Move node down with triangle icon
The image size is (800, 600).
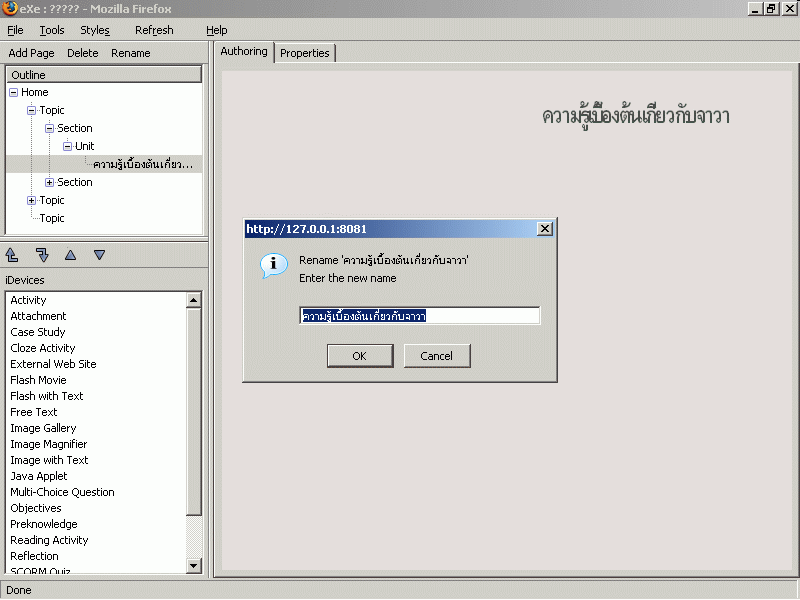point(99,255)
